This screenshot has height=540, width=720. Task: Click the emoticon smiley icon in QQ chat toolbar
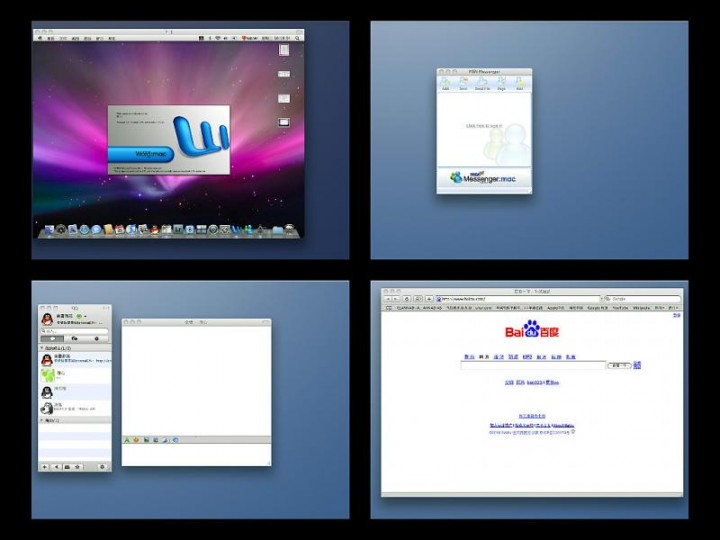[135, 440]
